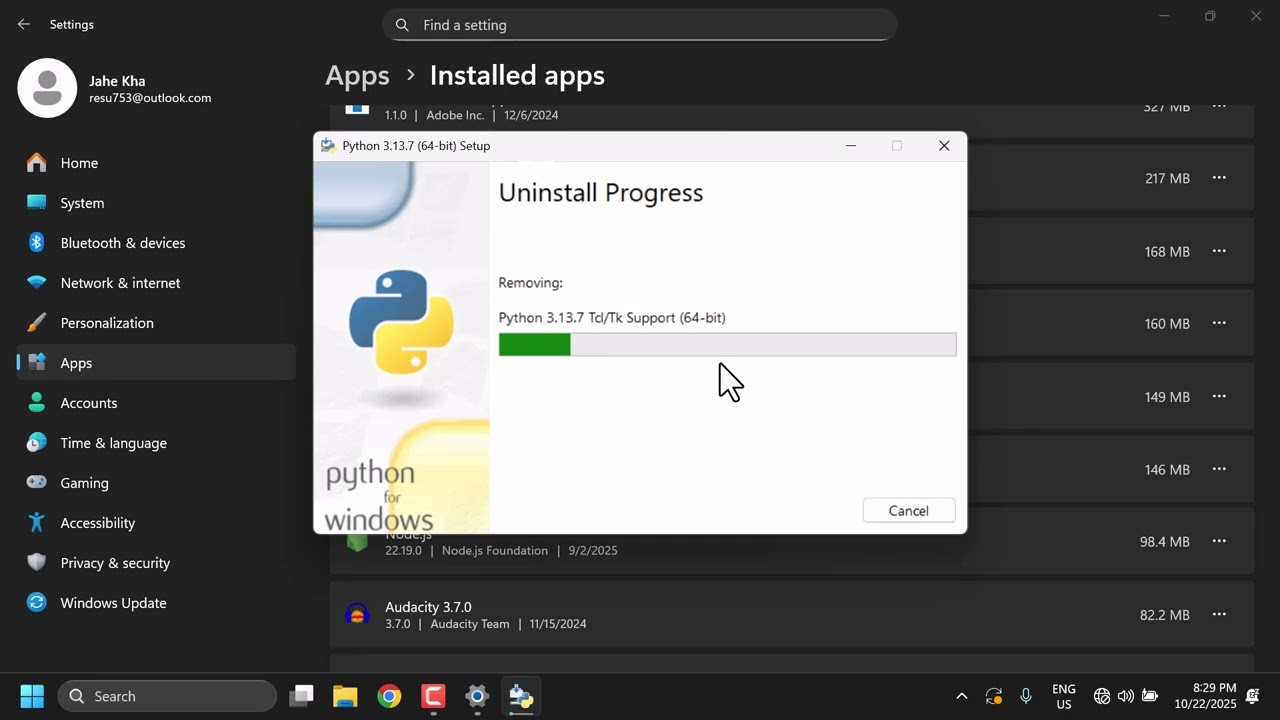The width and height of the screenshot is (1280, 720).
Task: Click the Personalization paintbrush icon
Action: pyautogui.click(x=37, y=322)
